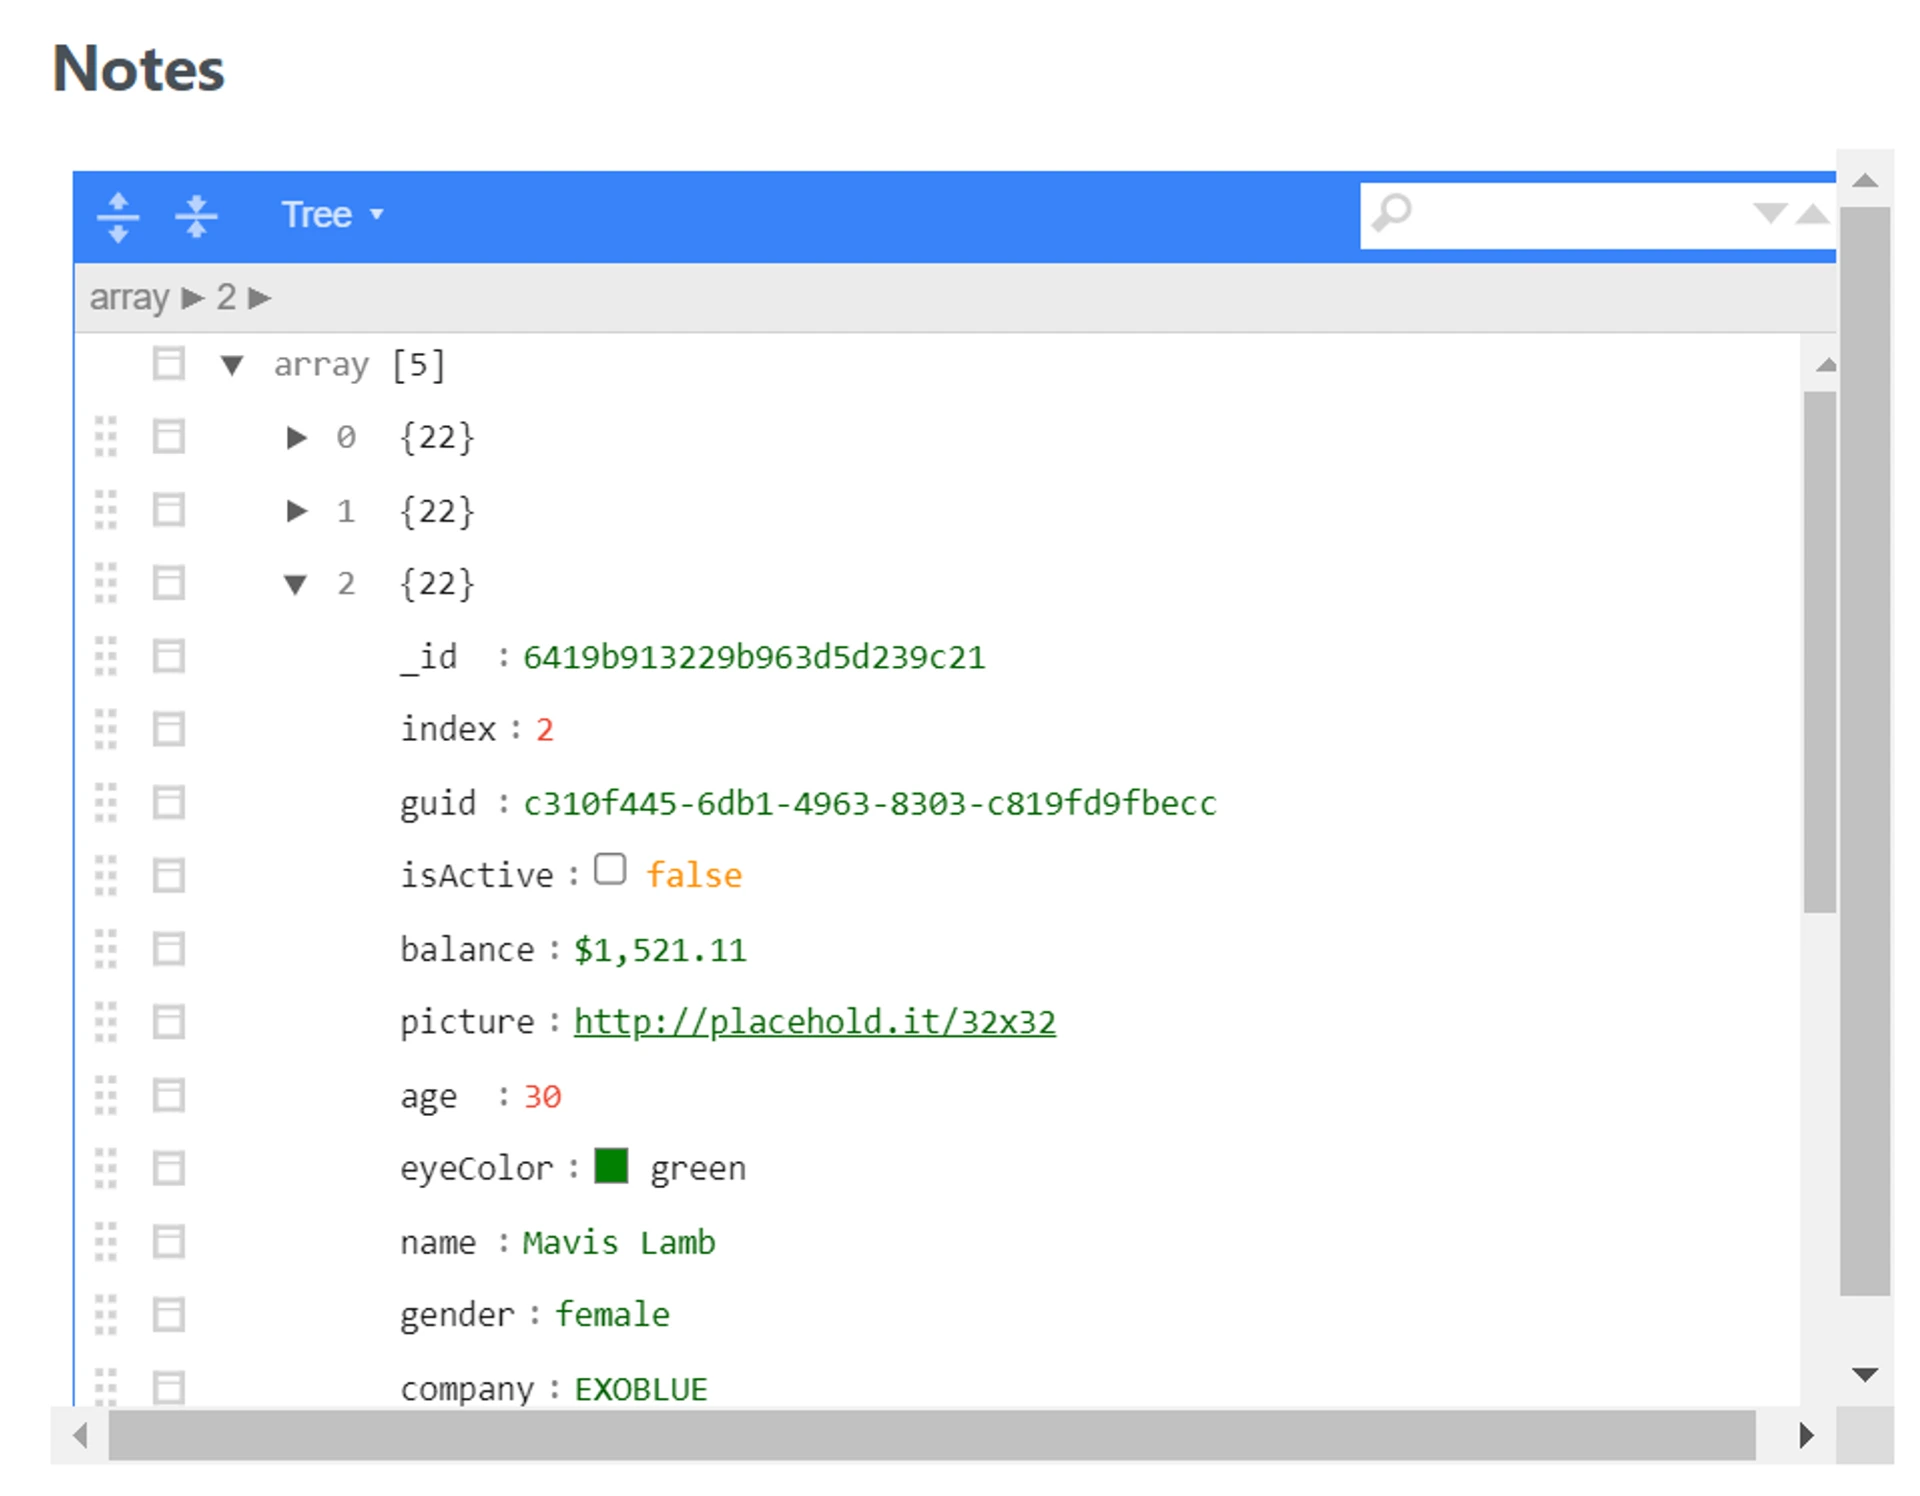Screen dimensions: 1920x1496
Task: Open the action menu for the balance row
Action: pos(168,949)
